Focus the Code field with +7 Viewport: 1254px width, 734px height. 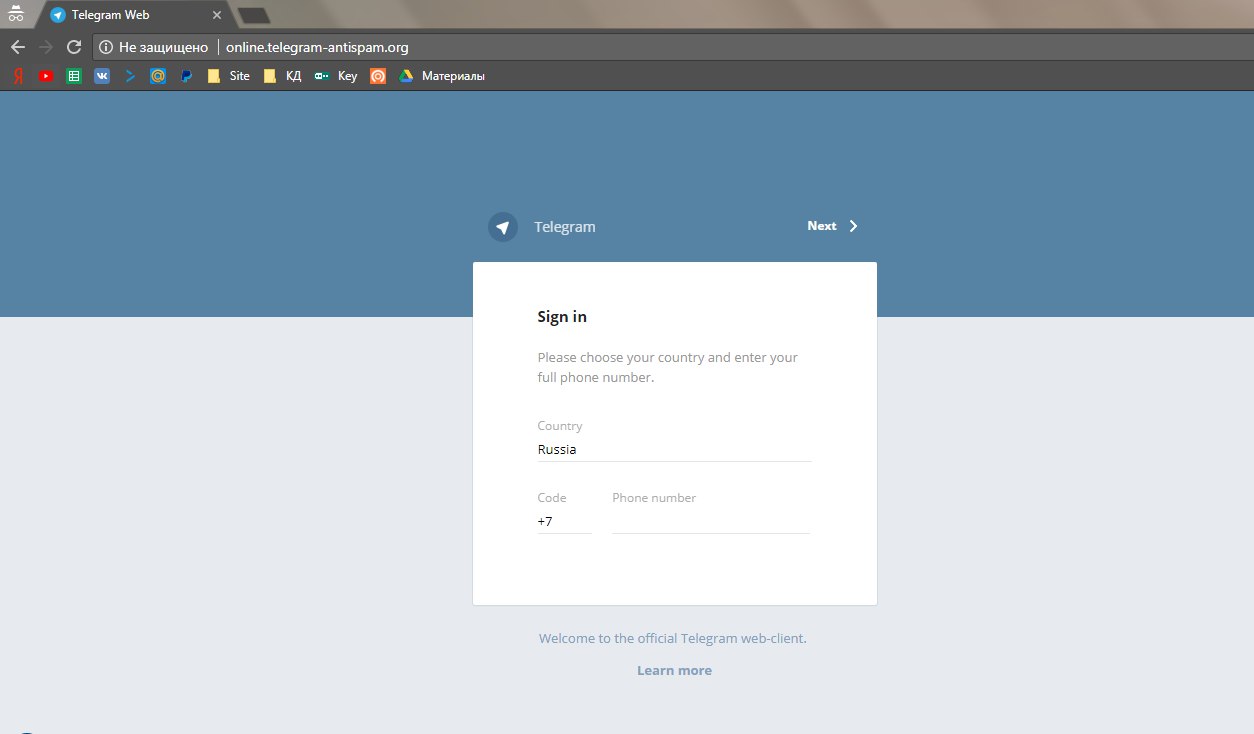click(564, 522)
